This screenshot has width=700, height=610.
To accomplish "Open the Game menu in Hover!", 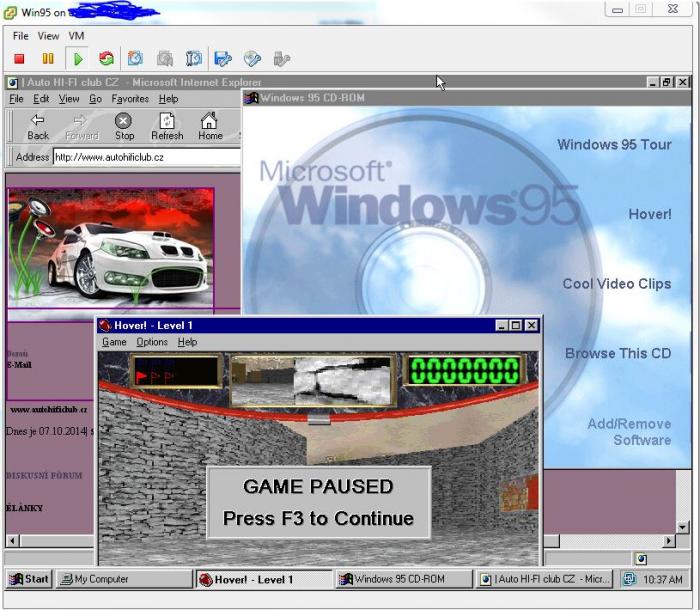I will coord(114,342).
